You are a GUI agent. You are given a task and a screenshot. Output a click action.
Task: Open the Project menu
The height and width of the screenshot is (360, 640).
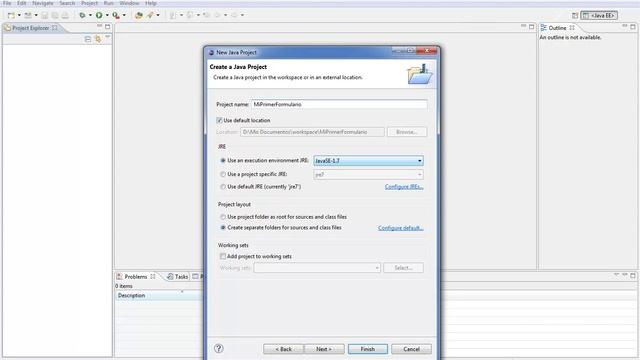pyautogui.click(x=89, y=3)
